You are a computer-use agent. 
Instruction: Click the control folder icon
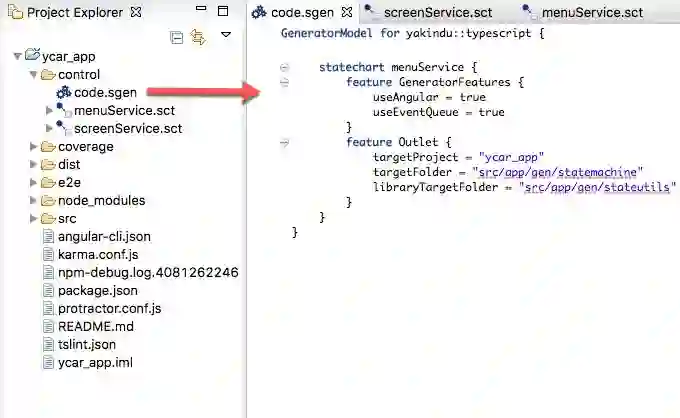click(x=48, y=75)
